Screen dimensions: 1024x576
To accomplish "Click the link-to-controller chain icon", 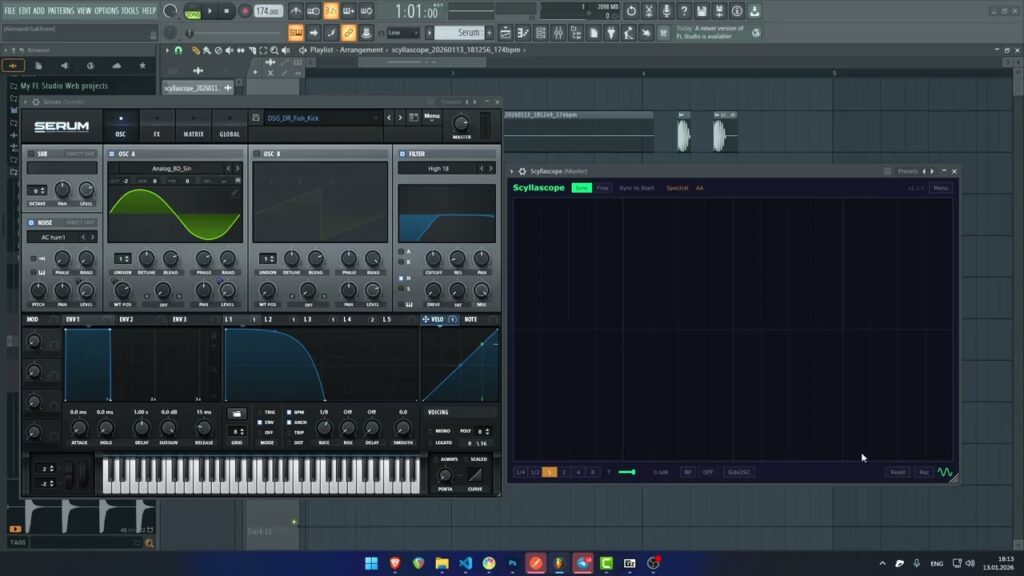I will 348,33.
